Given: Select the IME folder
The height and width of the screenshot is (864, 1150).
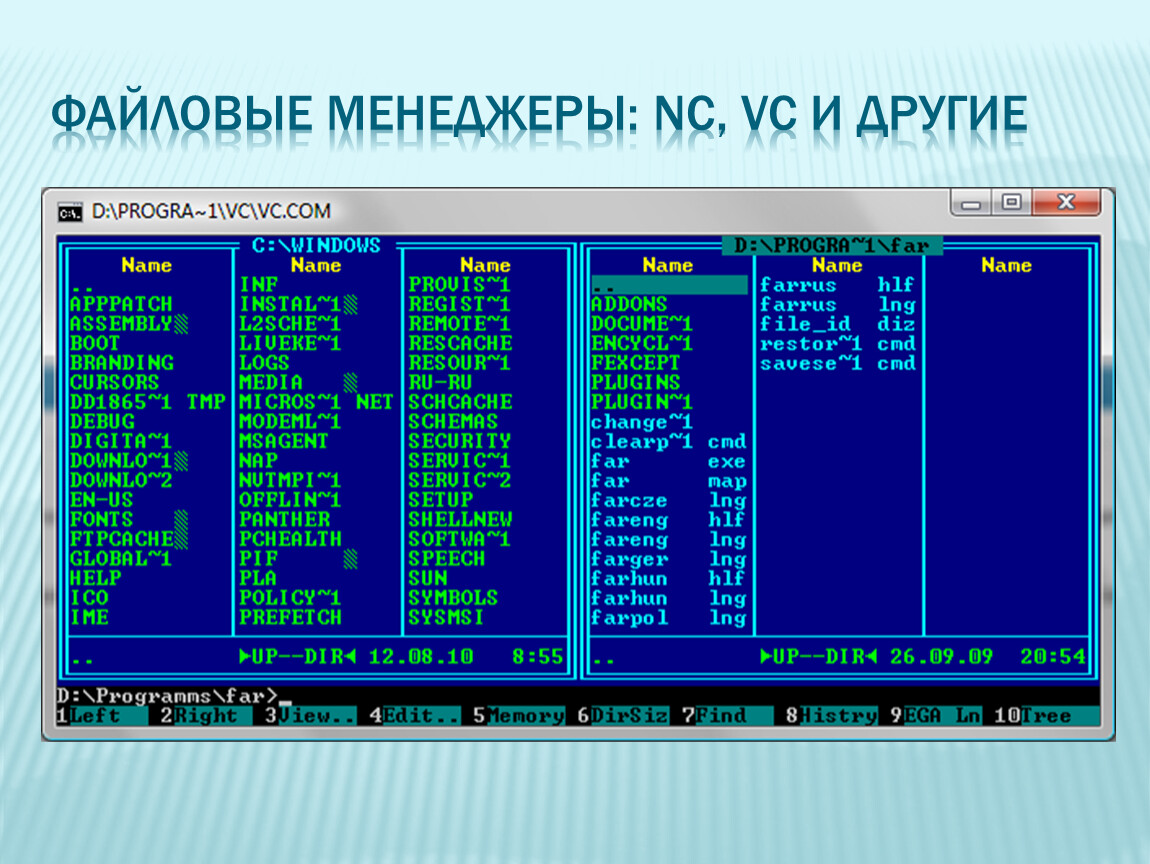Looking at the screenshot, I should [89, 618].
